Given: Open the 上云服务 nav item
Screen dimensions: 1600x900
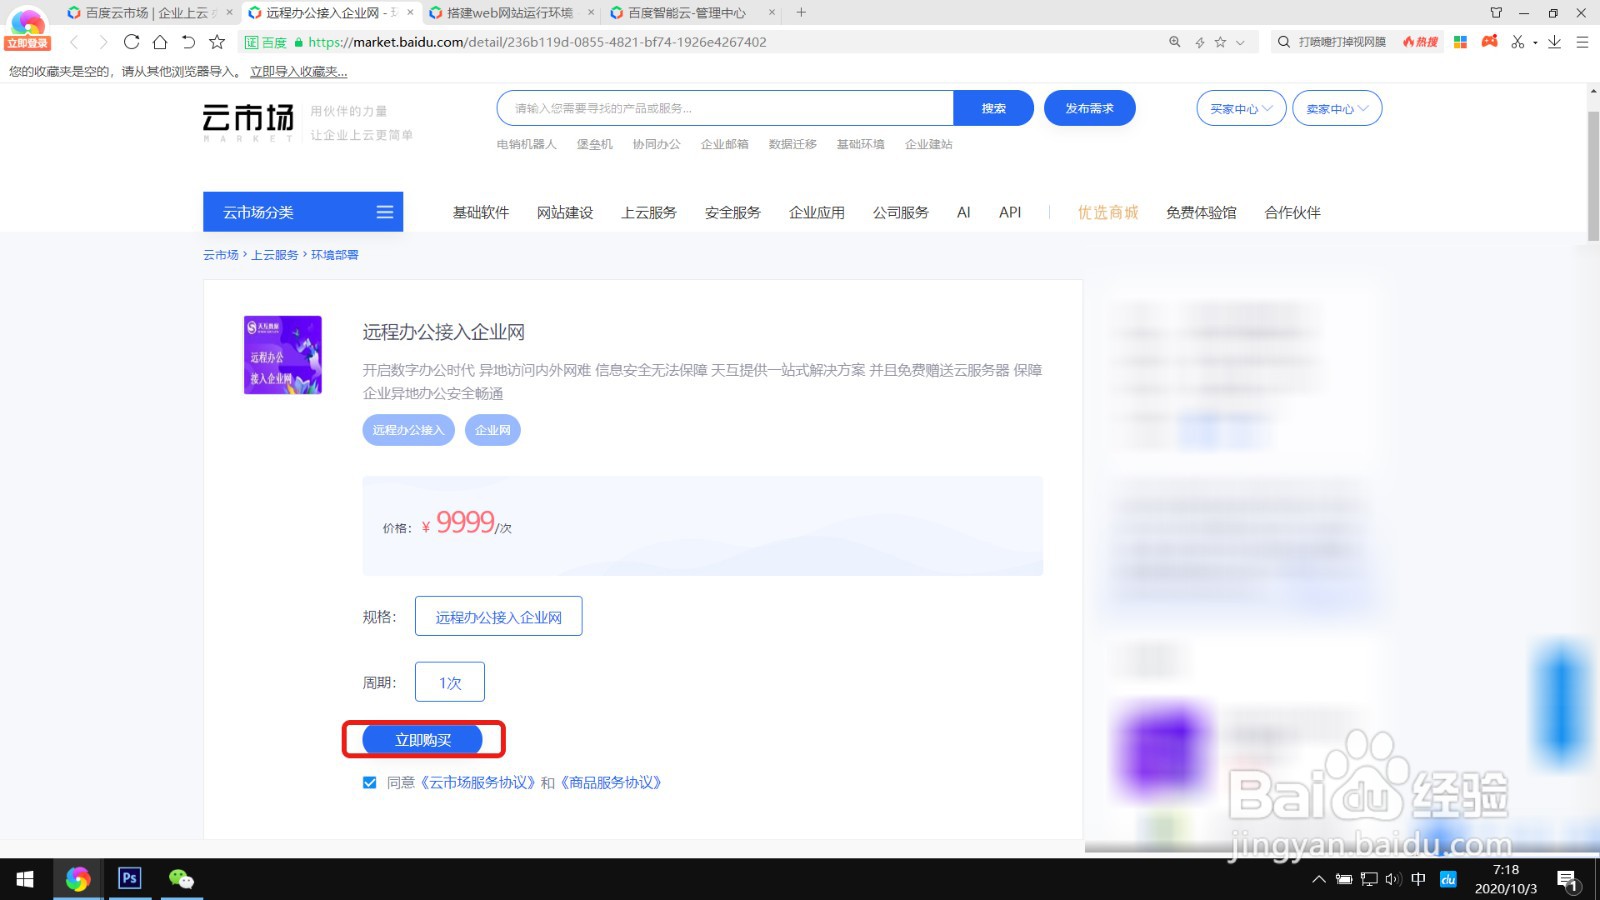Looking at the screenshot, I should click(x=649, y=212).
